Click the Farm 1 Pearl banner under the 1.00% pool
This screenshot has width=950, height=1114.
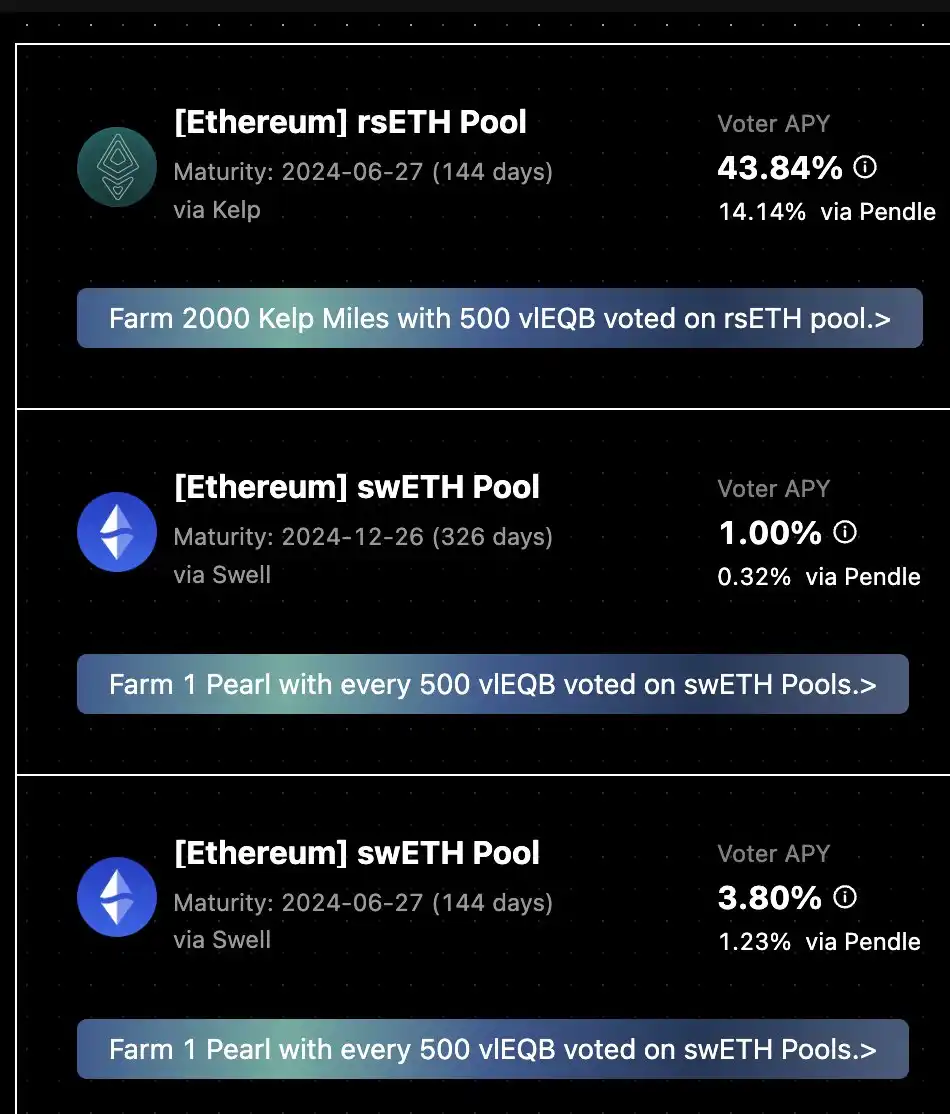(492, 684)
